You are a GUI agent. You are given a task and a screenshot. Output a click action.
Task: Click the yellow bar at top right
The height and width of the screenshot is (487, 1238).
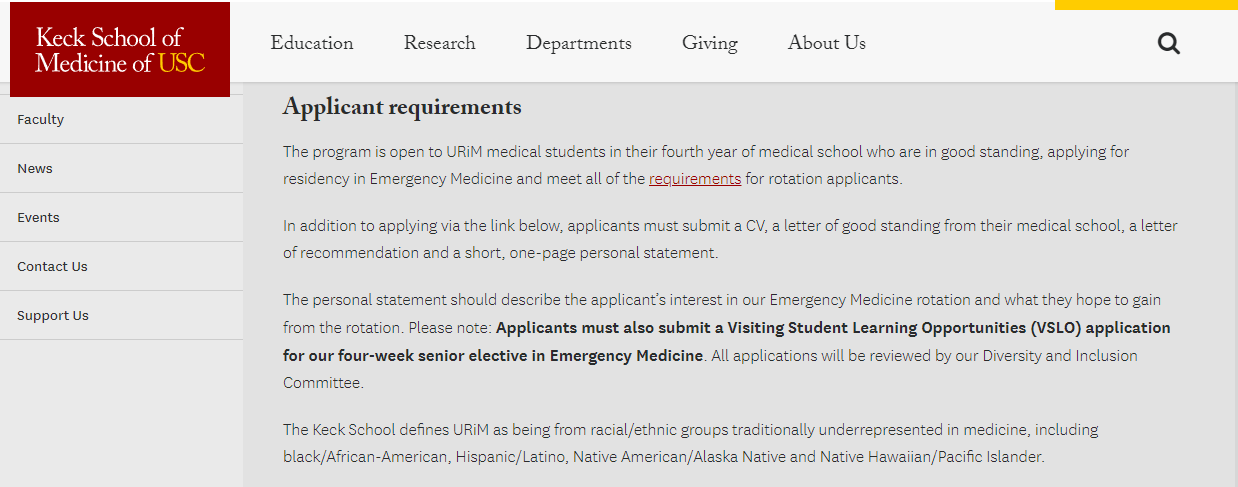coord(1146,5)
